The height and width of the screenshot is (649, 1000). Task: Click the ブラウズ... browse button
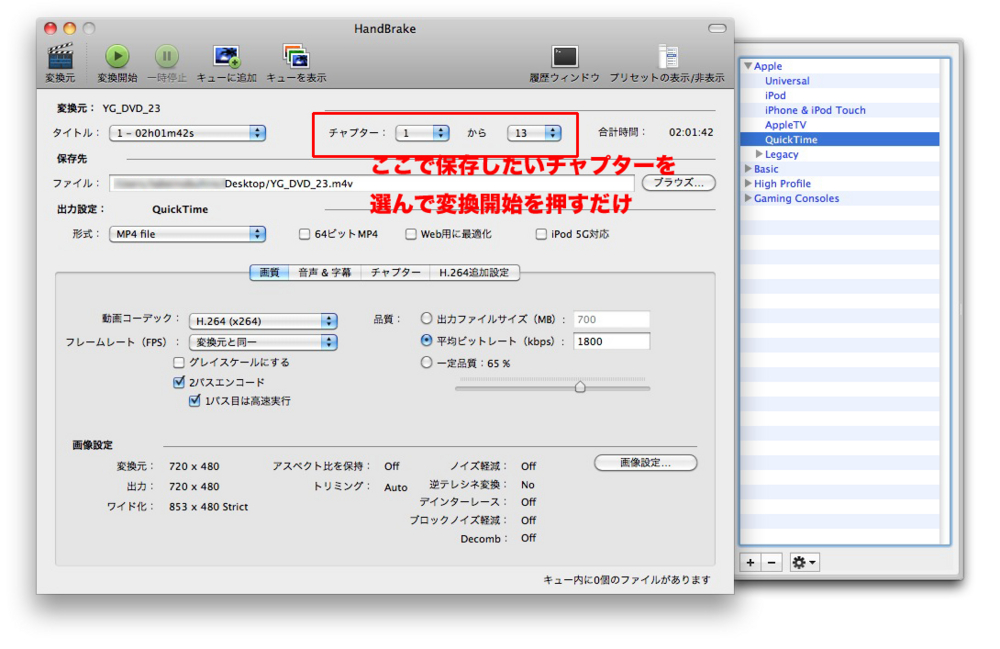(x=679, y=182)
